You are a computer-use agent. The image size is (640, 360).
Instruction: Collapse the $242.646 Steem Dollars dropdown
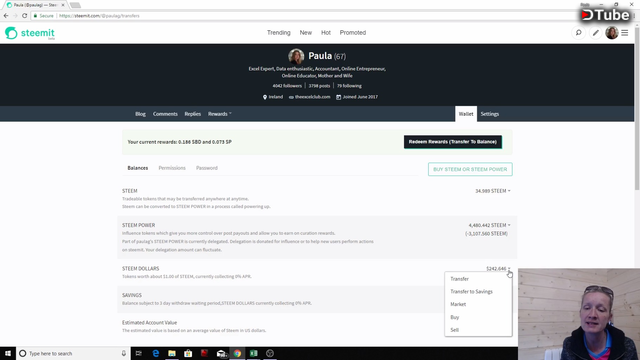pyautogui.click(x=498, y=269)
